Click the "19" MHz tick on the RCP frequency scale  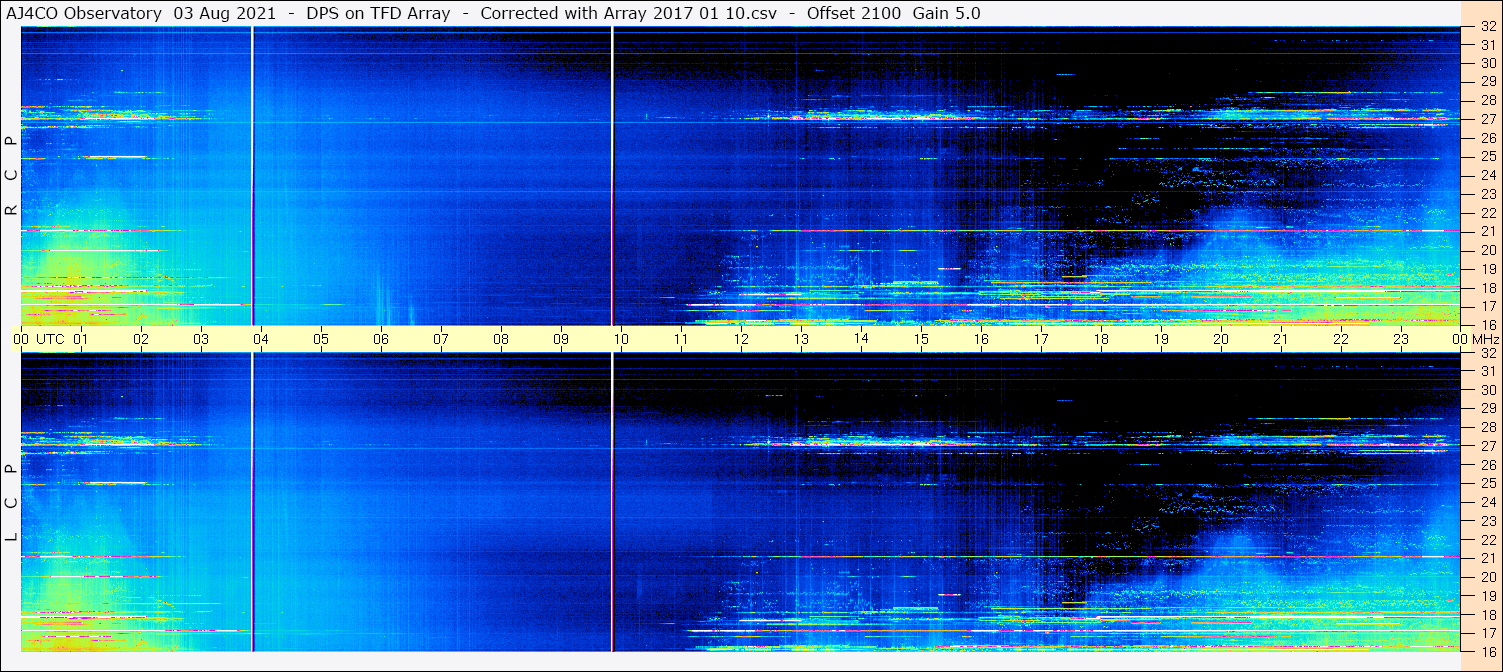click(x=1487, y=269)
